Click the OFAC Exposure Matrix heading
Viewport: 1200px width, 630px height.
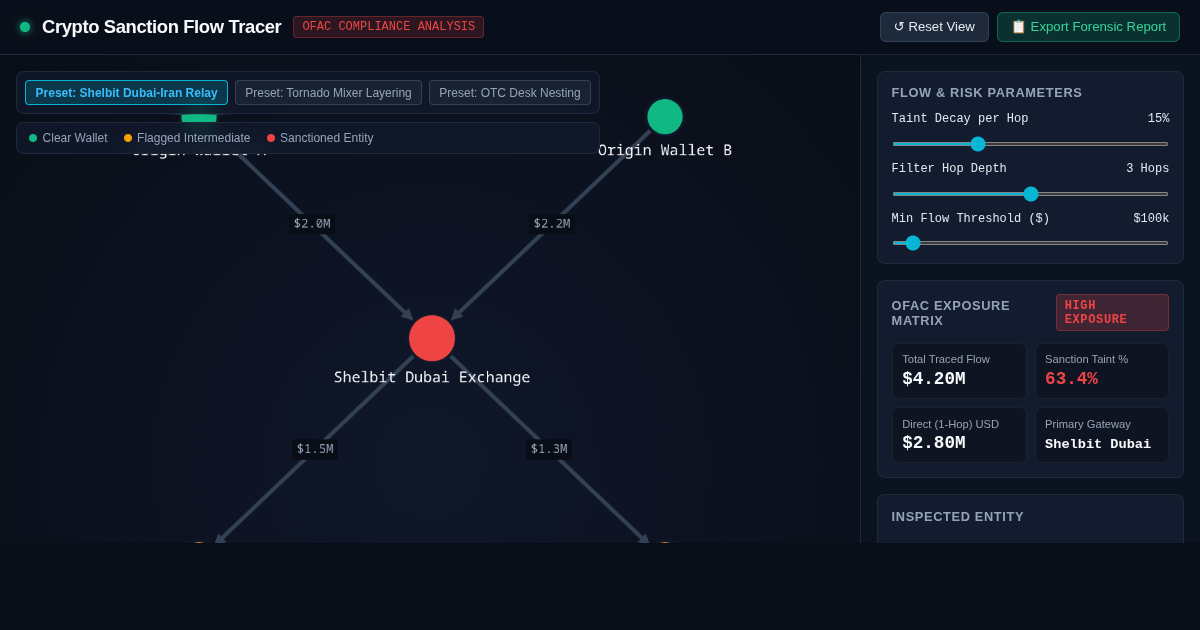(x=951, y=313)
